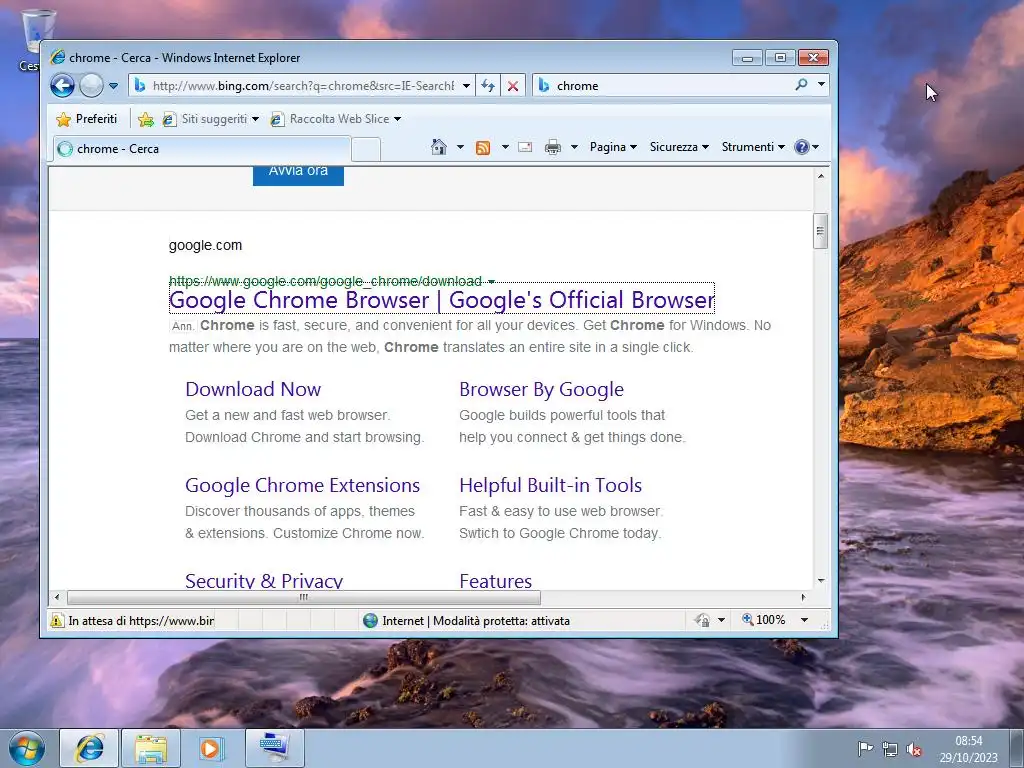Open the Google Chrome Extensions link
The height and width of the screenshot is (768, 1024).
click(x=302, y=485)
